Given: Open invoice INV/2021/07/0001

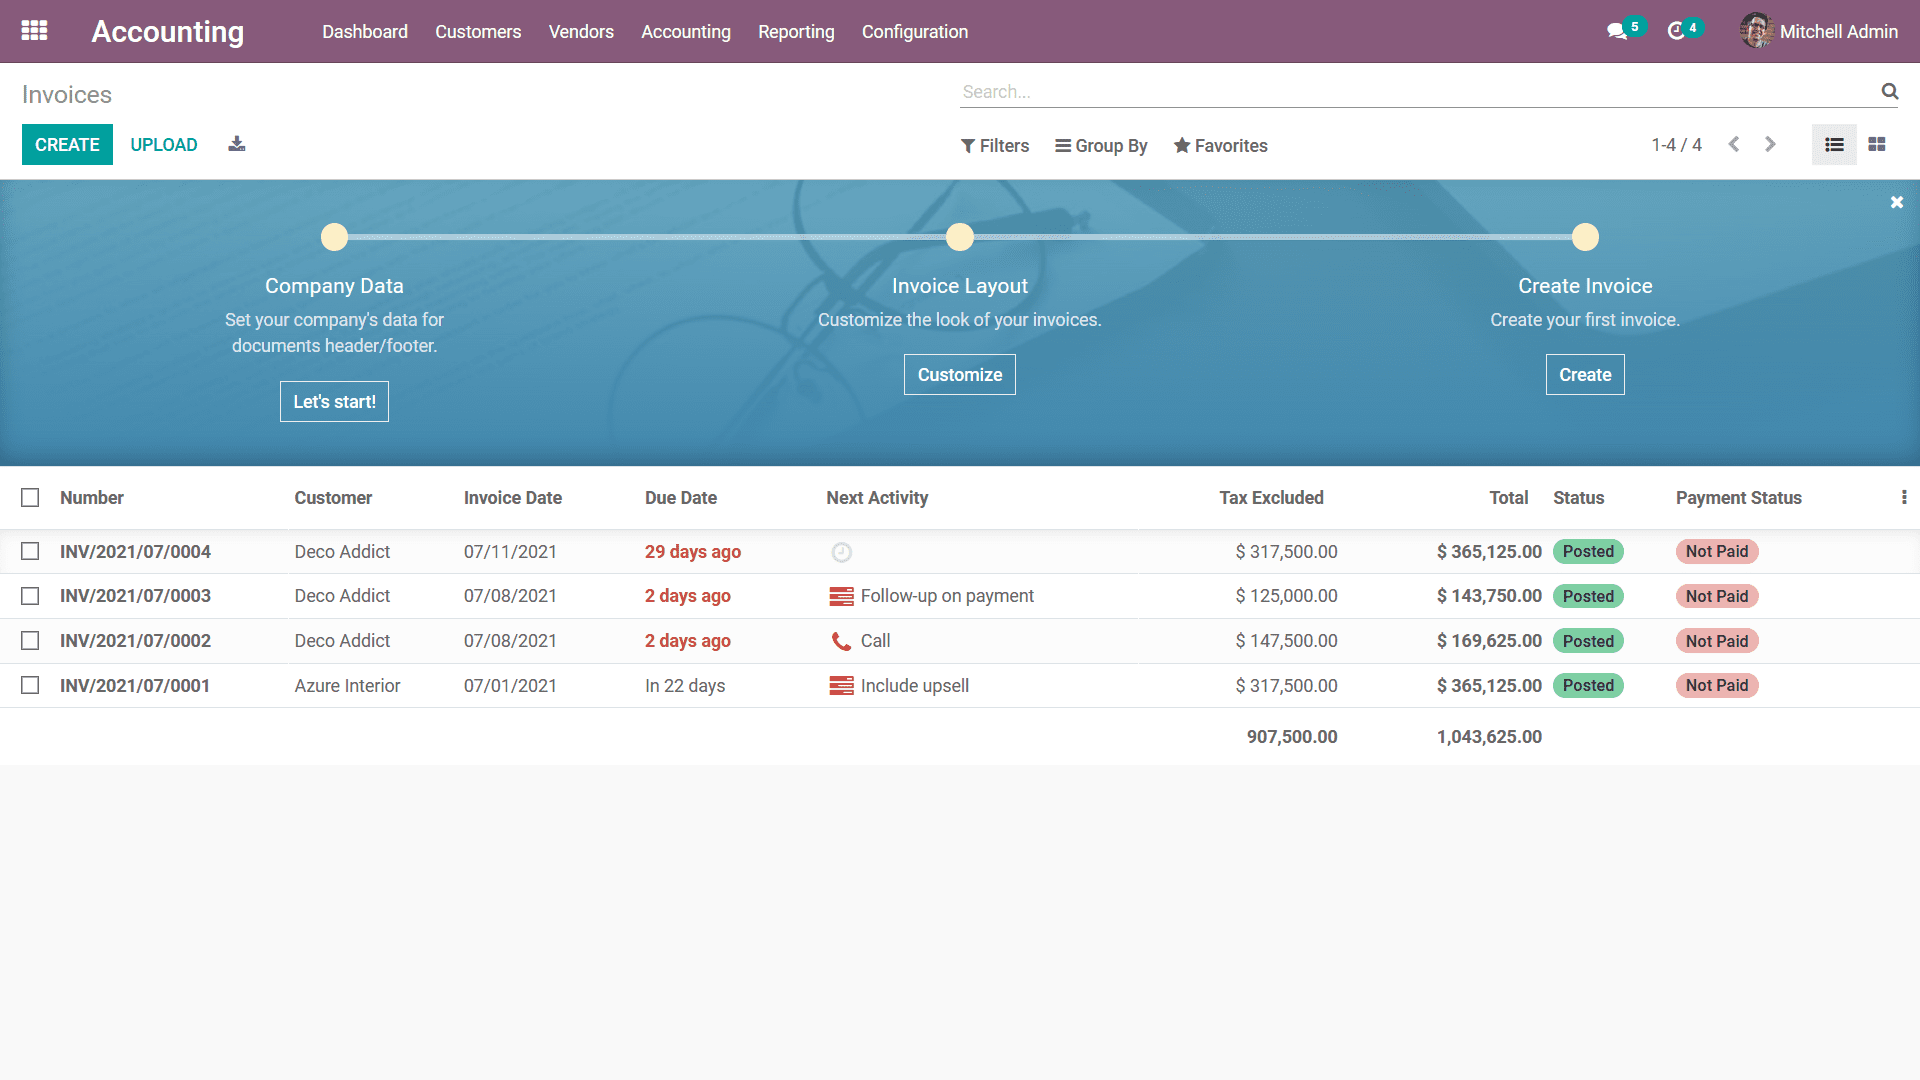Looking at the screenshot, I should 135,686.
